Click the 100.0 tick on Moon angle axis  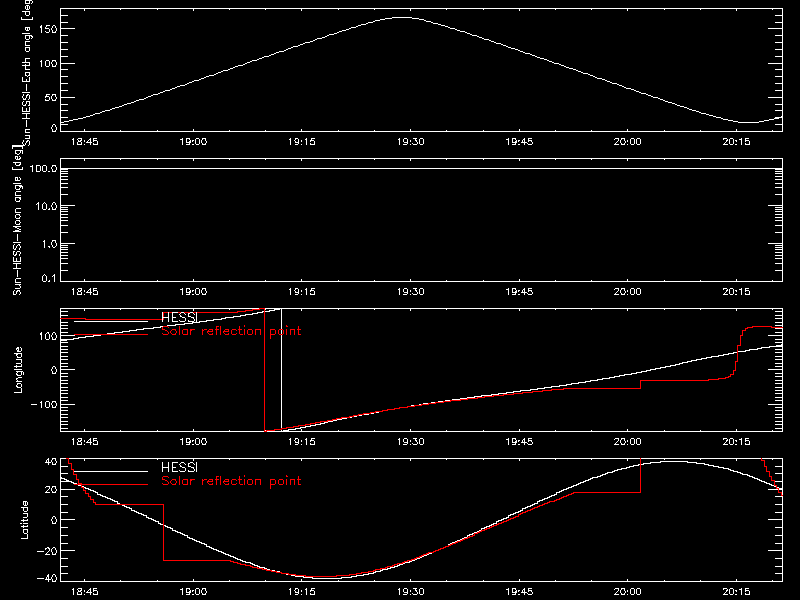pyautogui.click(x=43, y=169)
